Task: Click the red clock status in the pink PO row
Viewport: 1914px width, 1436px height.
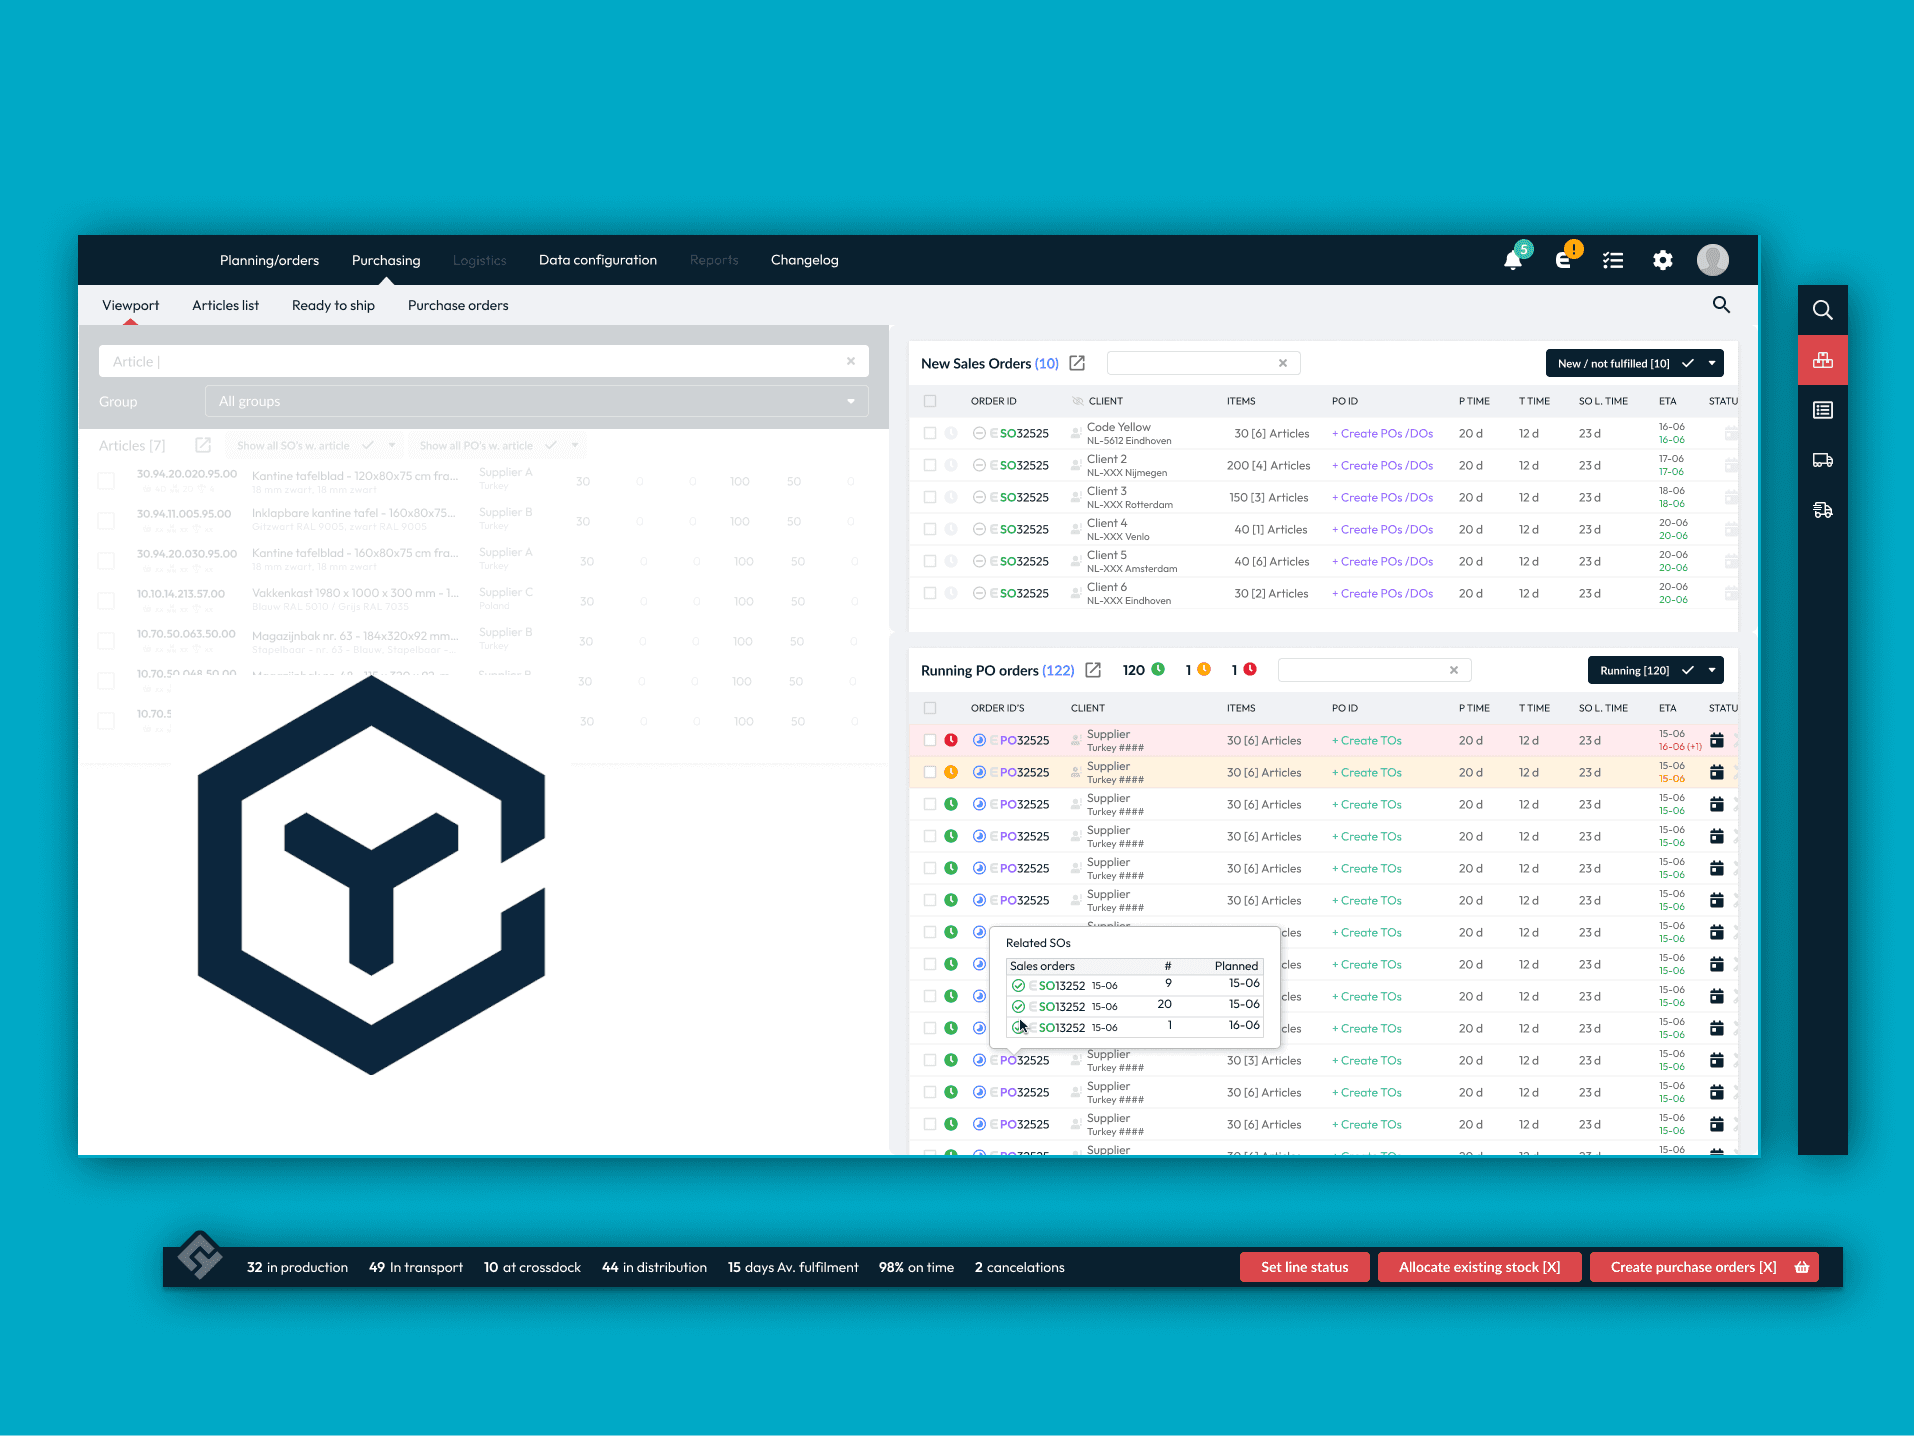Action: coord(951,740)
